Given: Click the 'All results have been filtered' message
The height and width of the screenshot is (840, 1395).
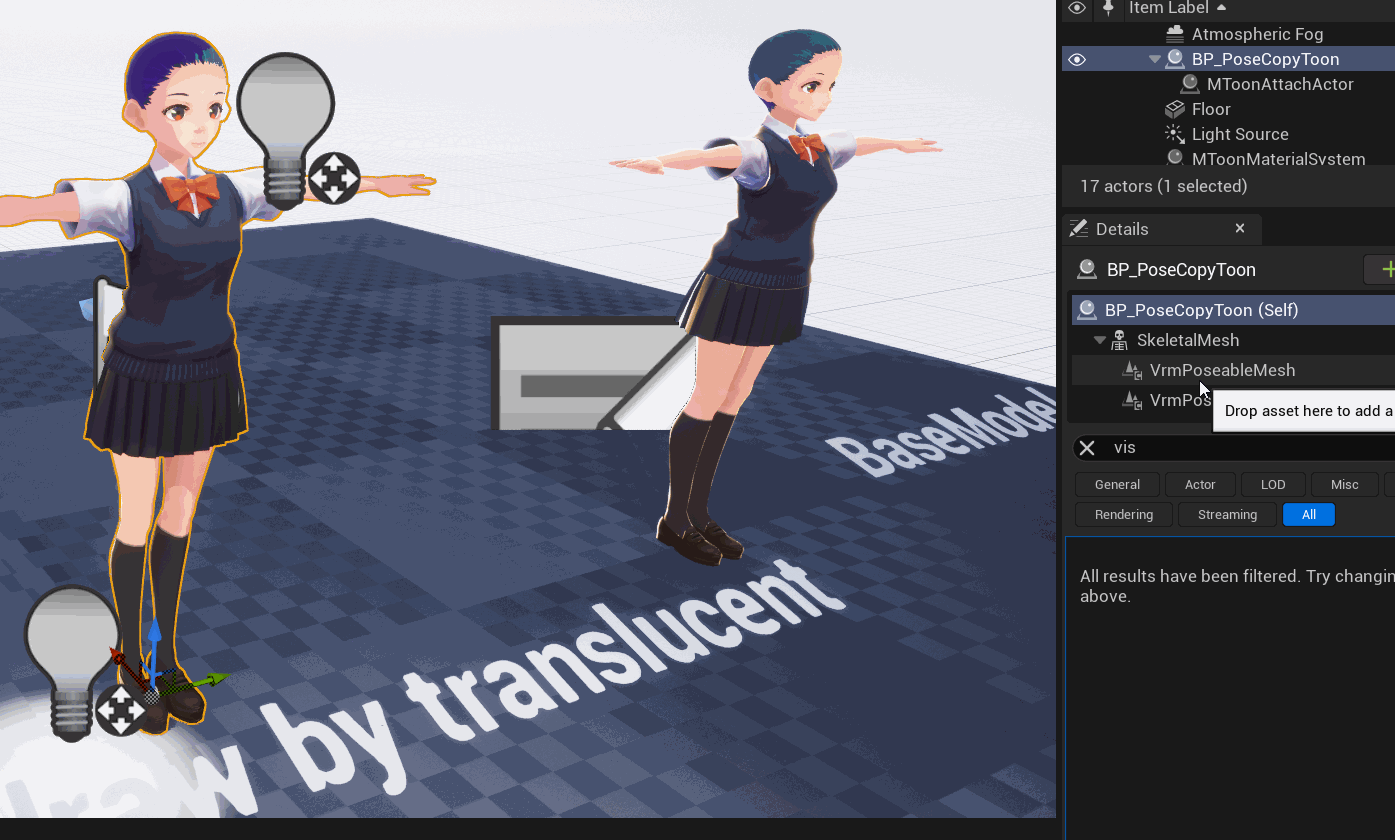Looking at the screenshot, I should tap(1237, 586).
